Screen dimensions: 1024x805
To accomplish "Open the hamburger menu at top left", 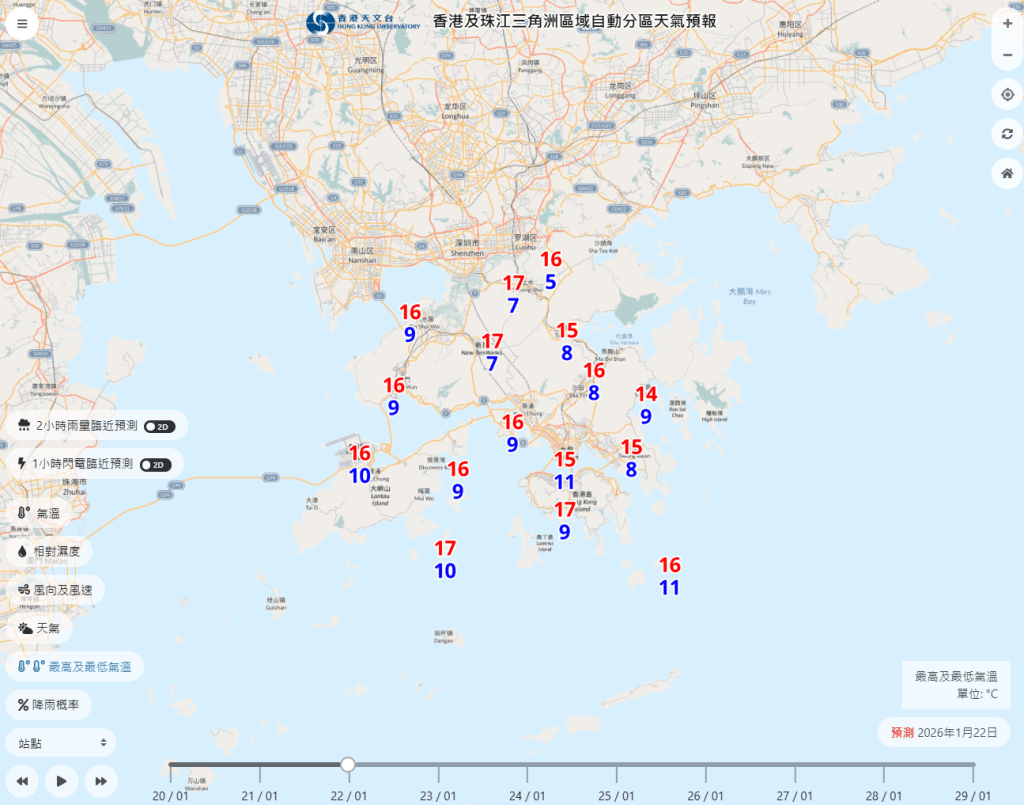I will point(21,22).
